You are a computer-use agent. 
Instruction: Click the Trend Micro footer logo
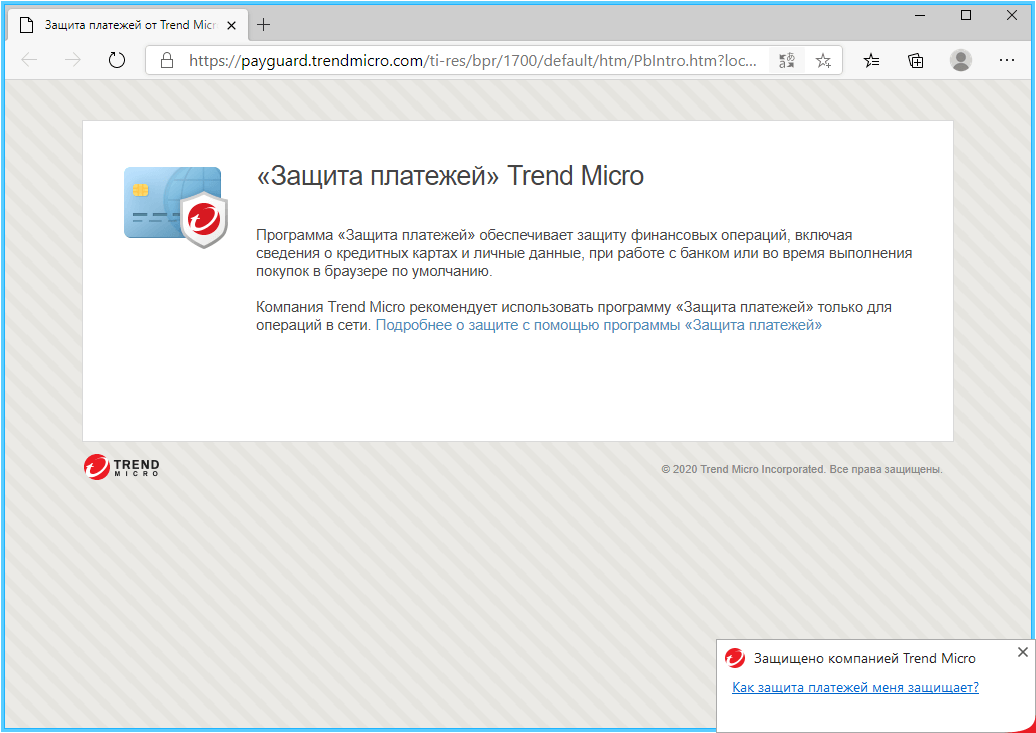coord(122,467)
